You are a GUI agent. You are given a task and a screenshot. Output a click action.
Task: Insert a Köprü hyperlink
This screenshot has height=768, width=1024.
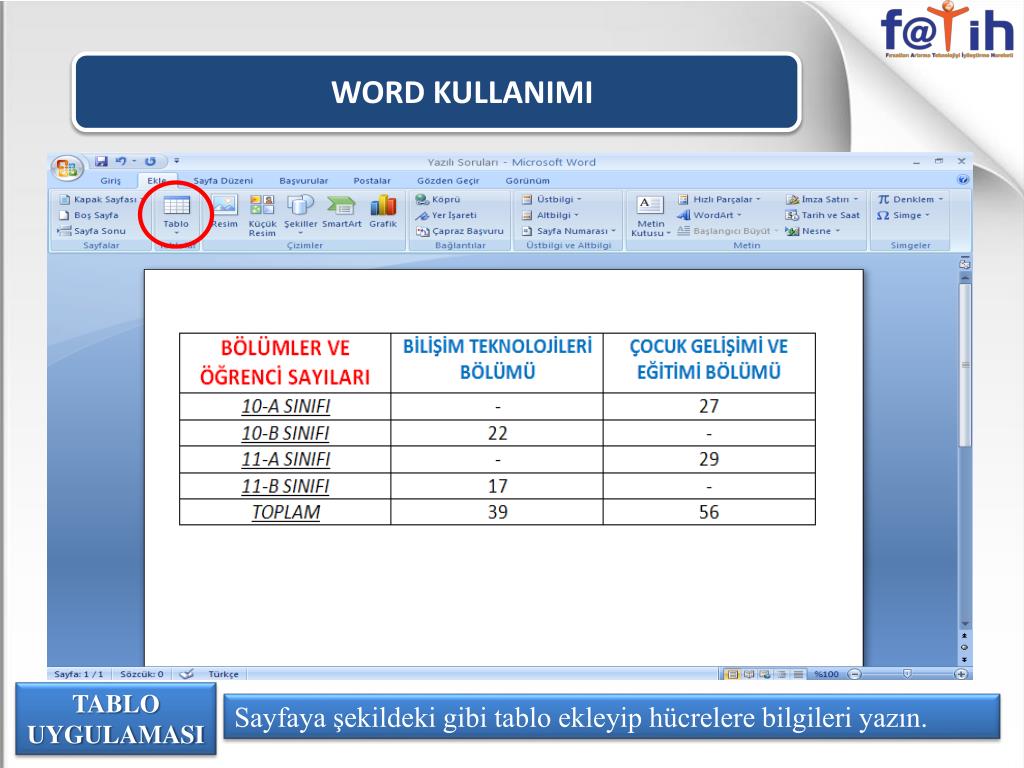(438, 199)
